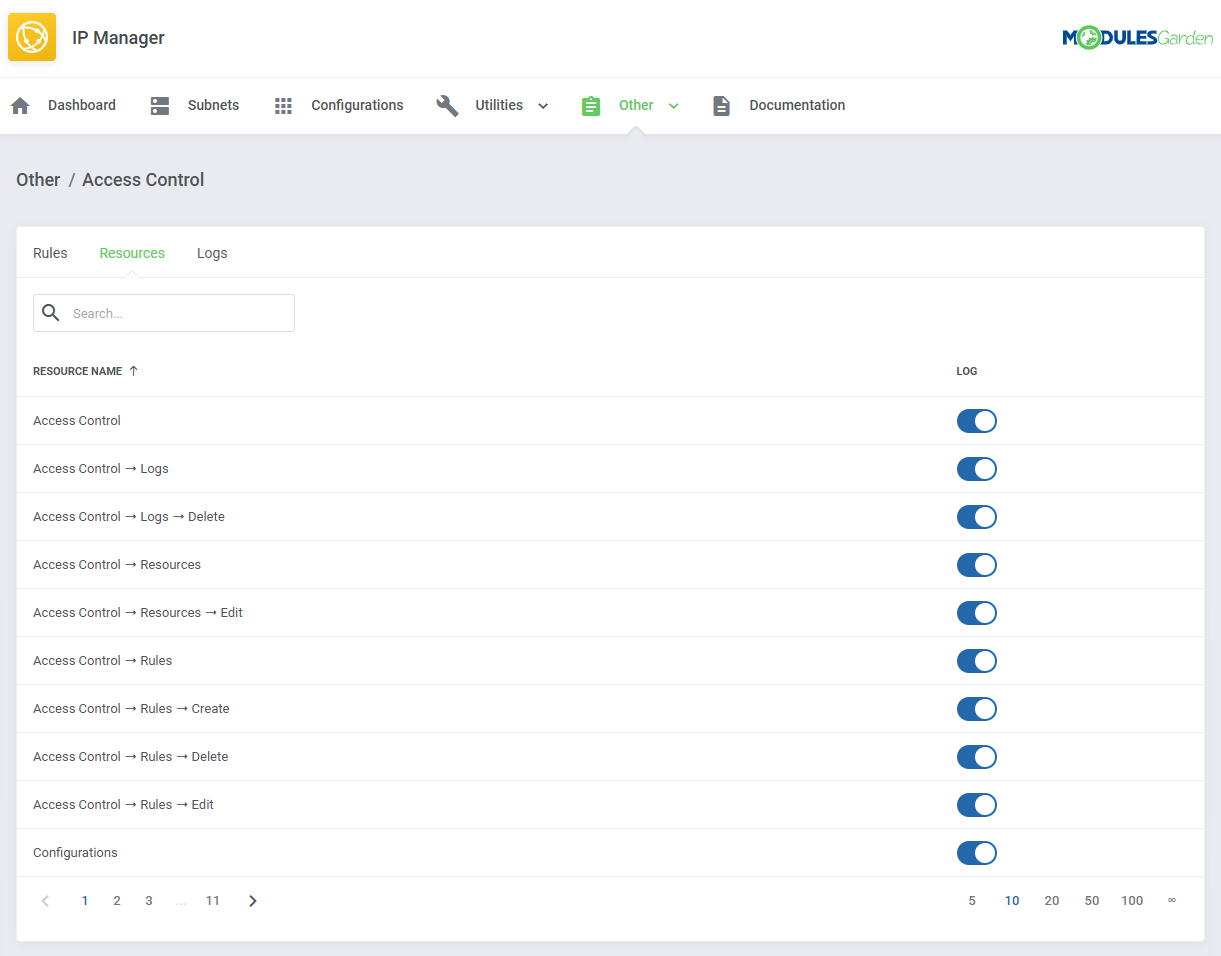Click the Configurations grid icon
This screenshot has width=1221, height=956.
pos(283,106)
